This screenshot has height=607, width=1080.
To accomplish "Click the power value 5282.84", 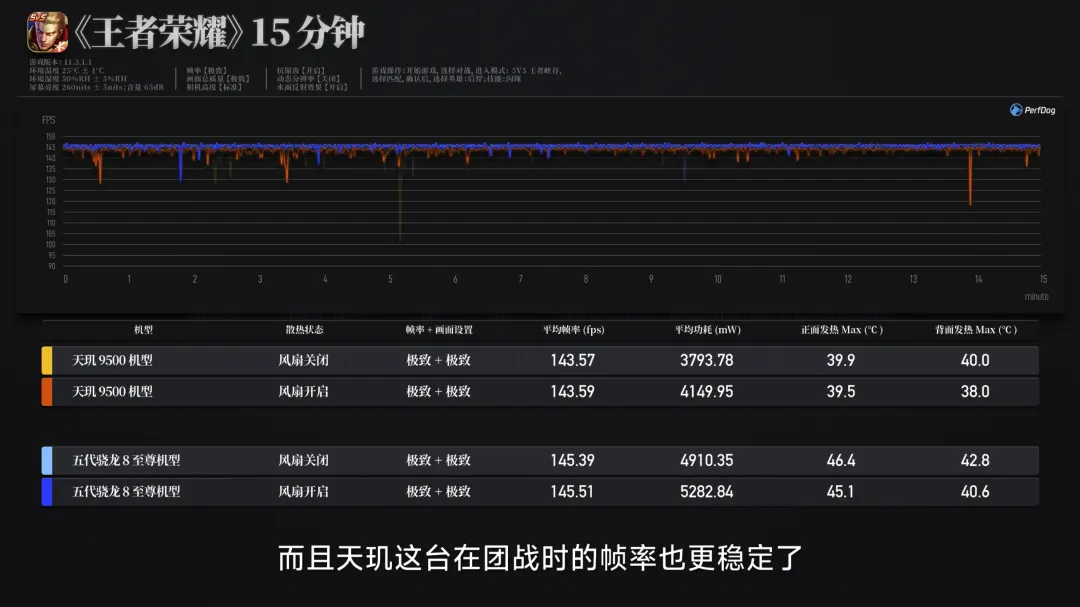I will tap(707, 492).
